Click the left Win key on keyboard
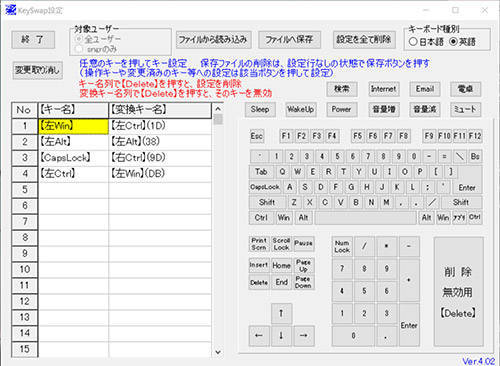500x366 pixels. tap(284, 218)
